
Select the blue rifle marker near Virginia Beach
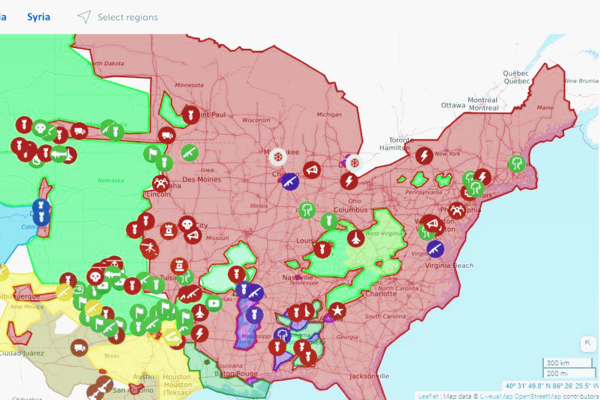click(434, 248)
